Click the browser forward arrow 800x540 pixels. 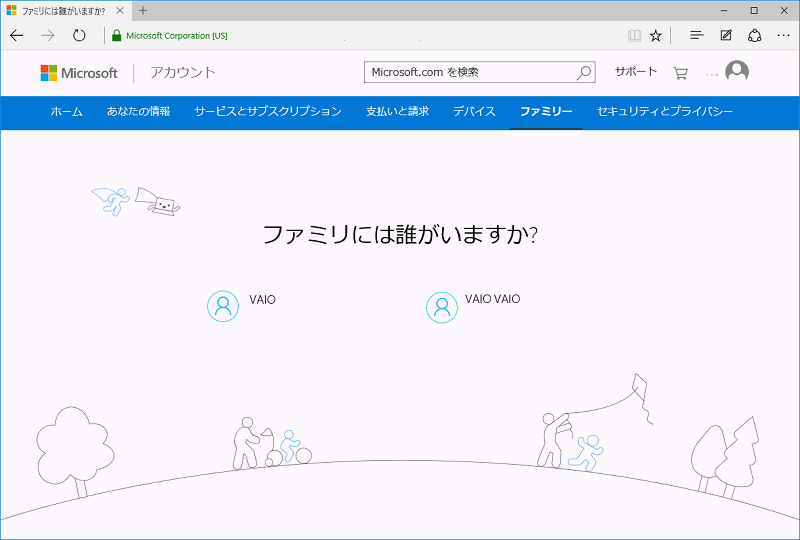(47, 35)
